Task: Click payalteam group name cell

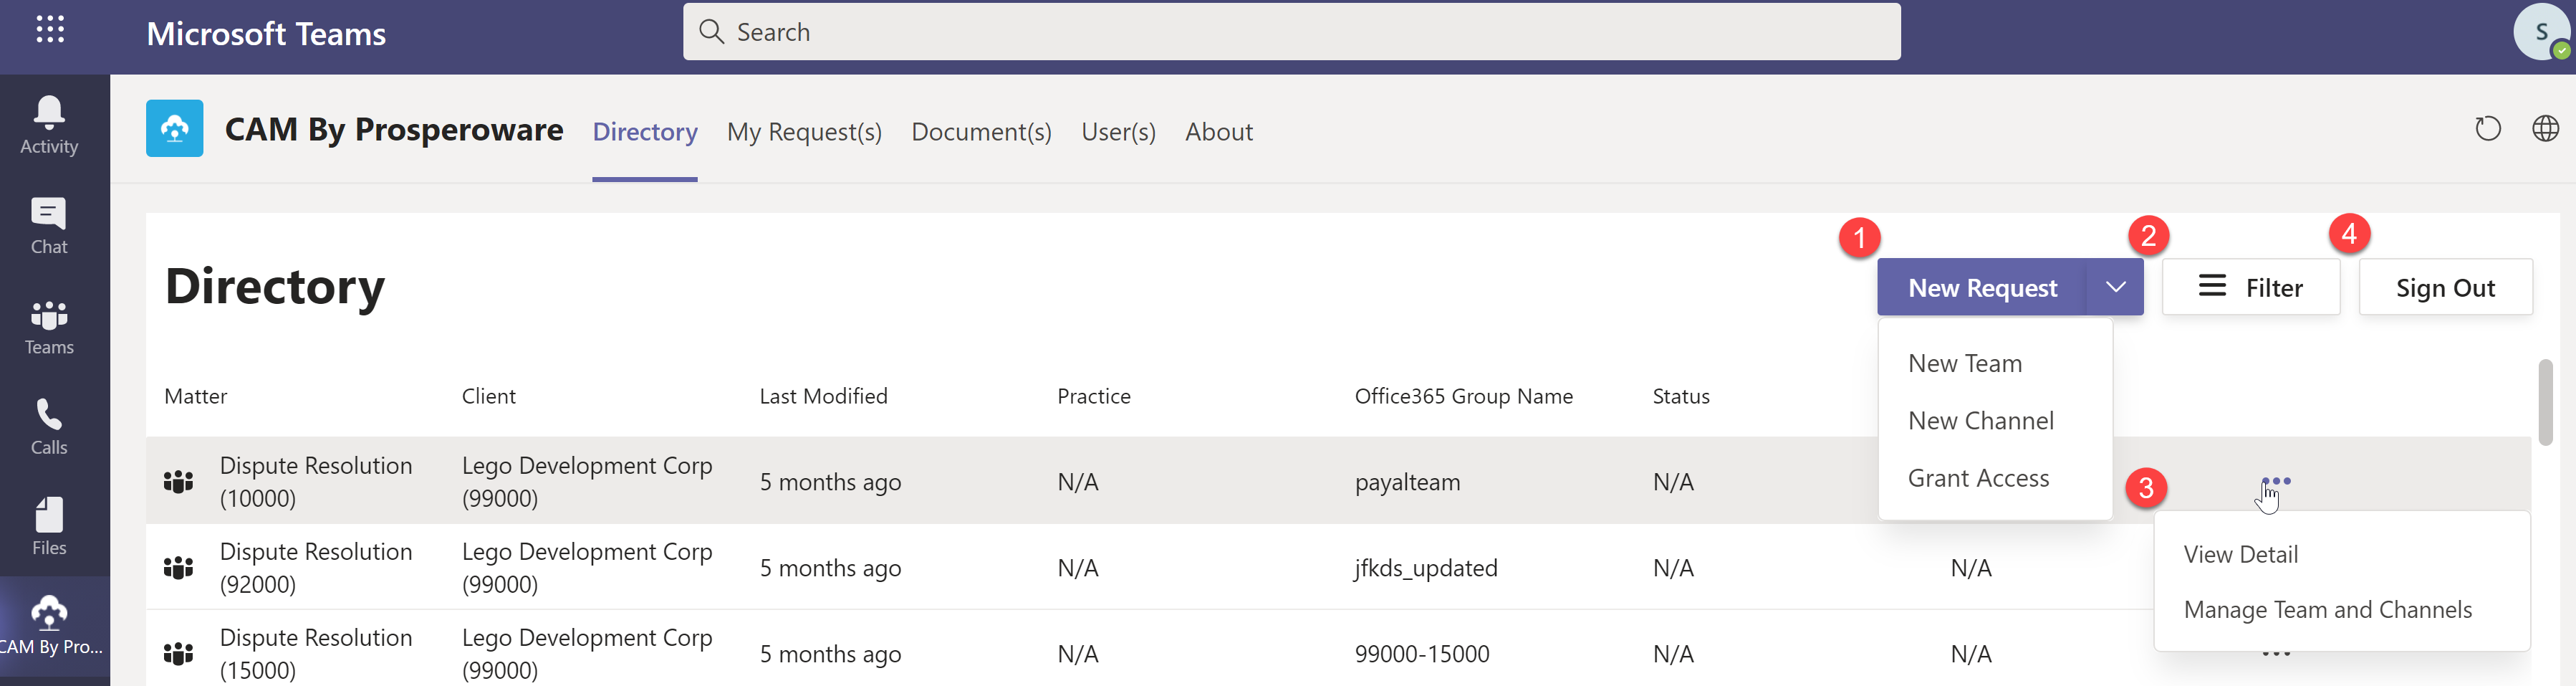Action: tap(1407, 482)
